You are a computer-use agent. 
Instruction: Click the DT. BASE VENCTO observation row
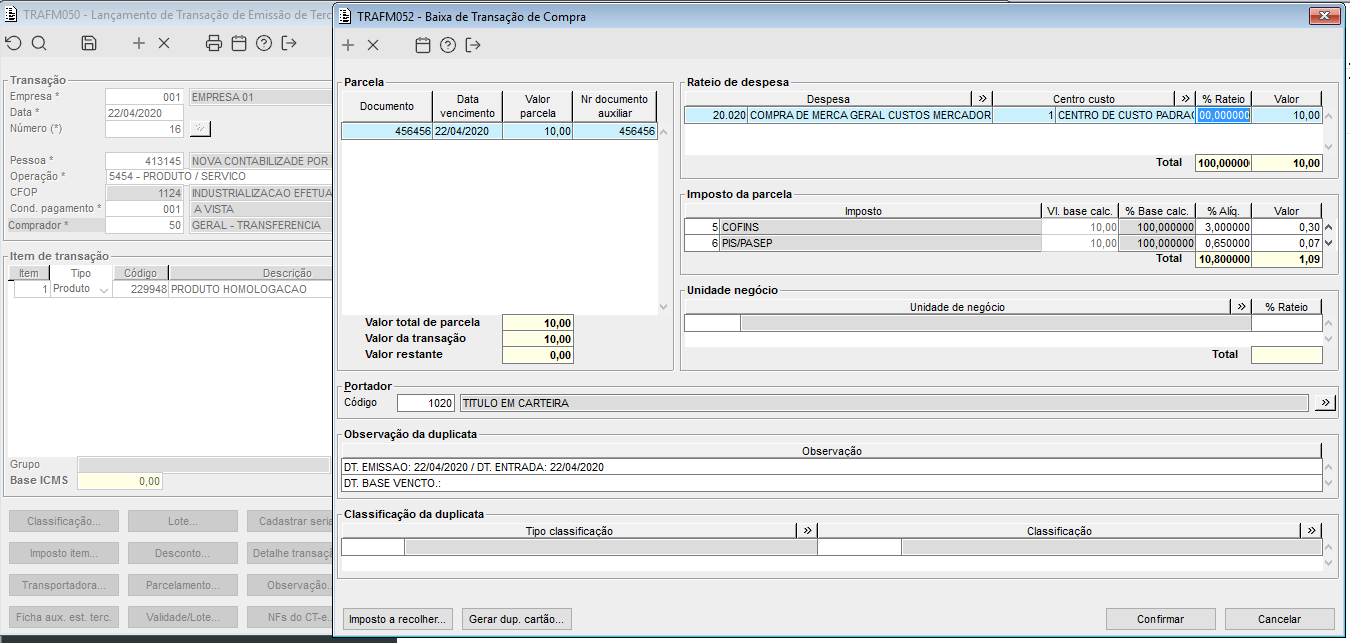pos(831,483)
